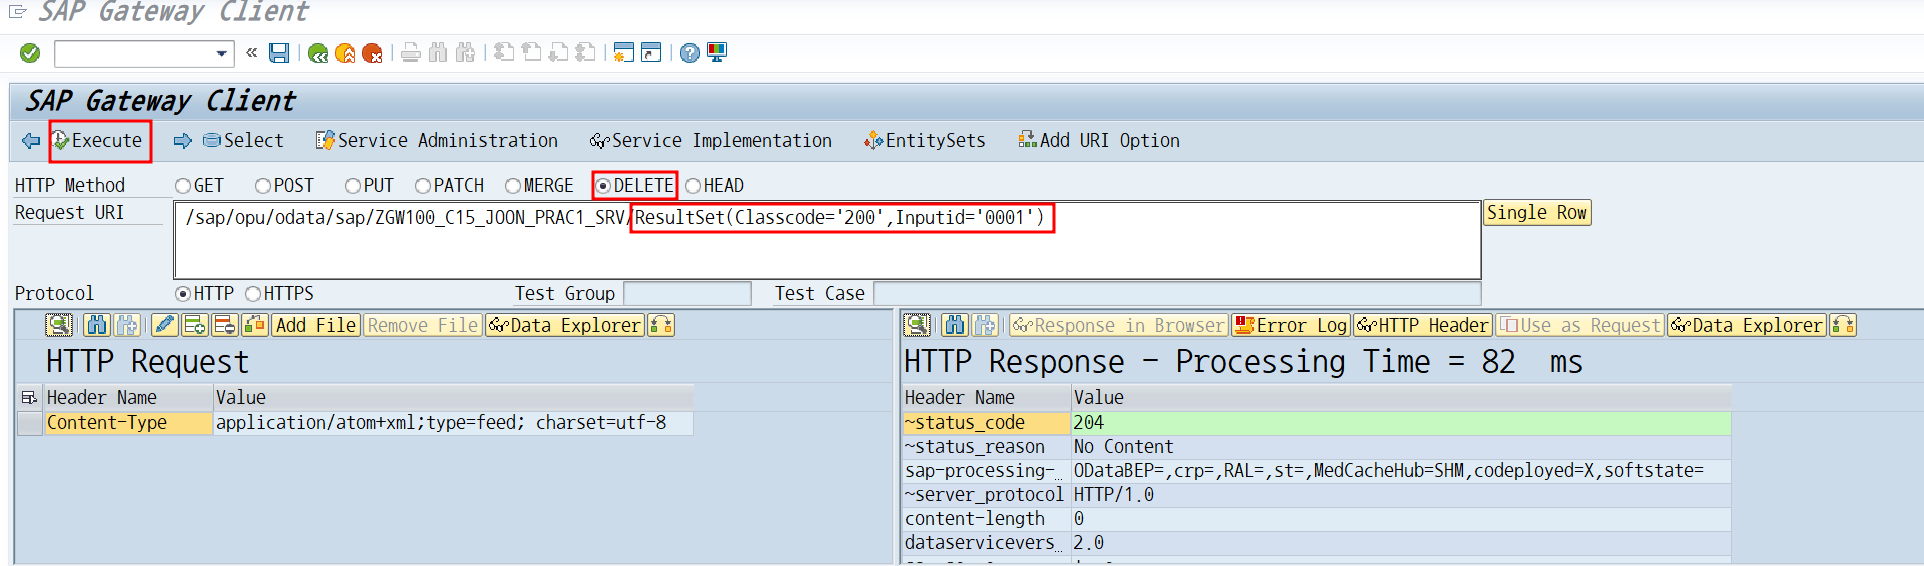Click the Save diskette icon

279,53
